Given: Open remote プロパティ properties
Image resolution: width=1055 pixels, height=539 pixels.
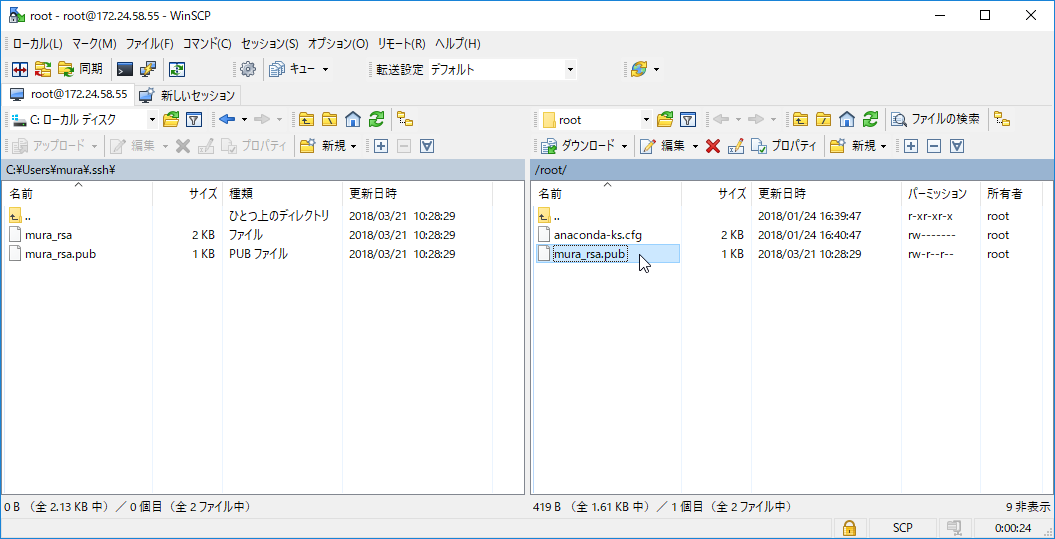Looking at the screenshot, I should click(x=784, y=145).
